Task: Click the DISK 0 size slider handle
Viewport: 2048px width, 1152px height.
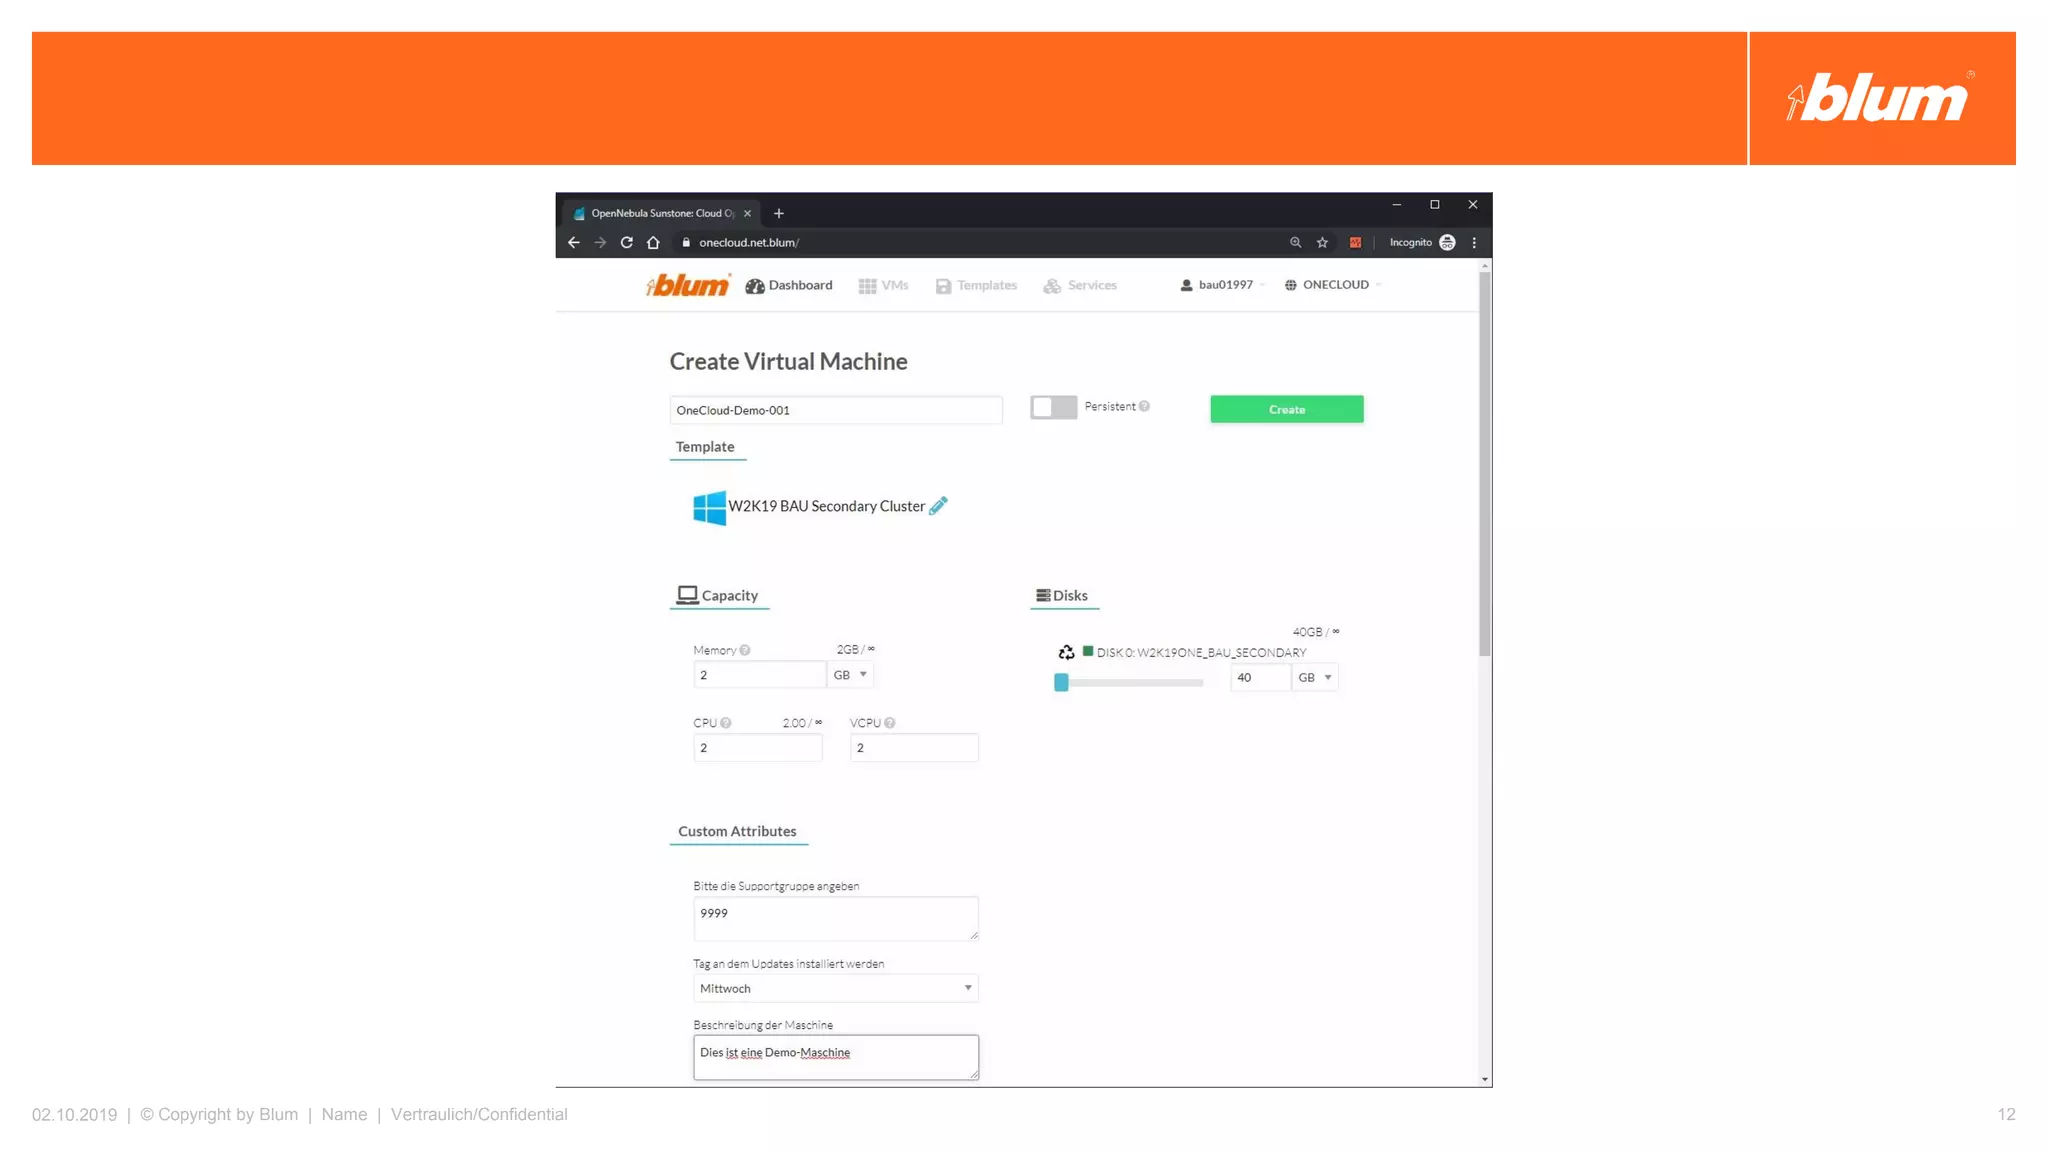Action: coord(1061,682)
